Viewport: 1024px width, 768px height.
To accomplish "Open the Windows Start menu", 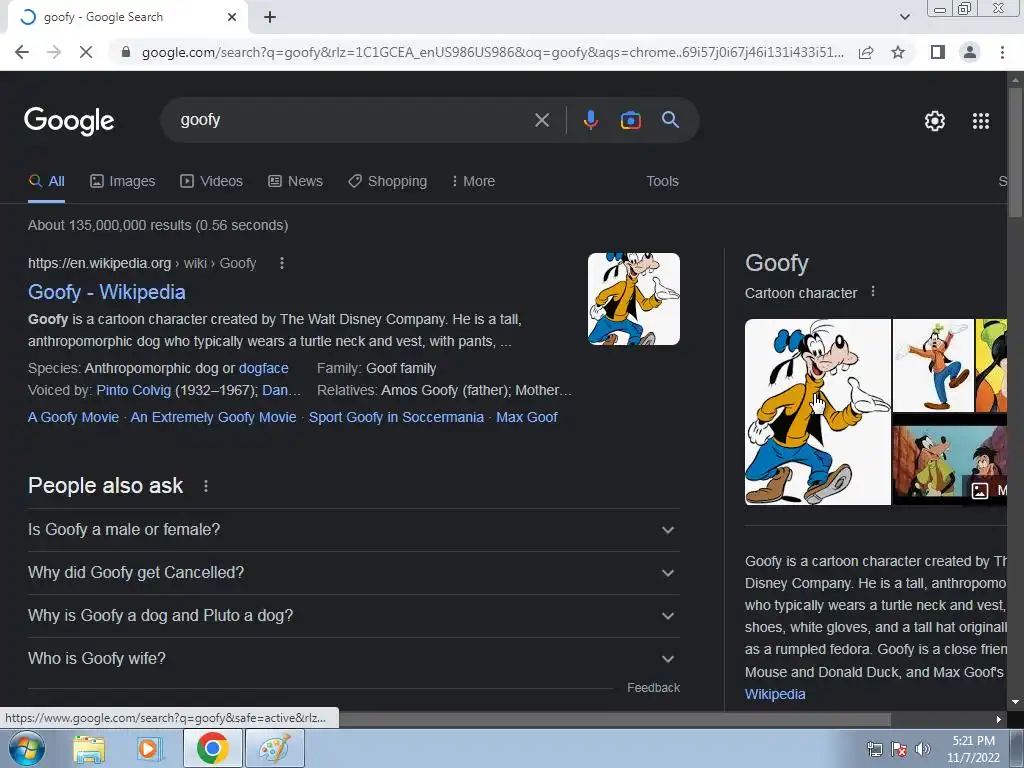I will point(26,748).
